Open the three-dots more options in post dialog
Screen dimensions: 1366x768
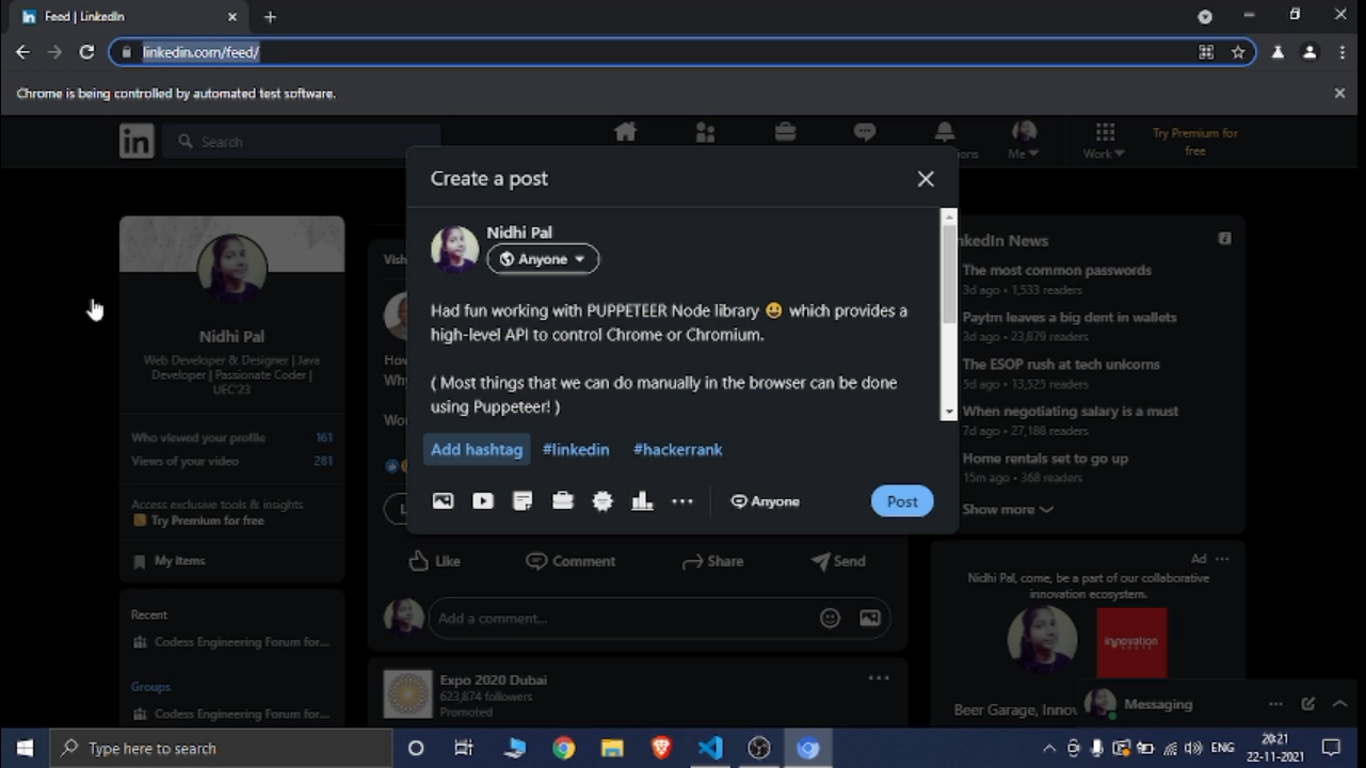[682, 502]
